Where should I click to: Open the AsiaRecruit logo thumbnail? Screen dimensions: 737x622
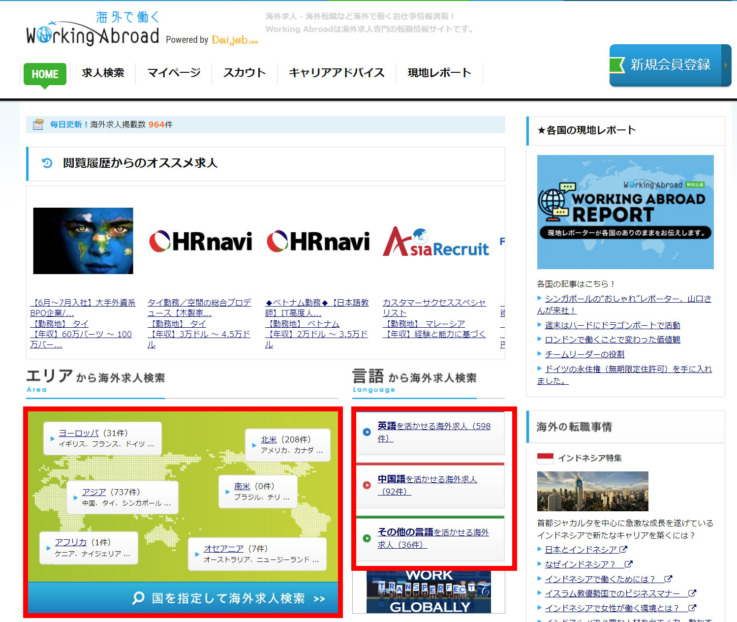(x=436, y=242)
